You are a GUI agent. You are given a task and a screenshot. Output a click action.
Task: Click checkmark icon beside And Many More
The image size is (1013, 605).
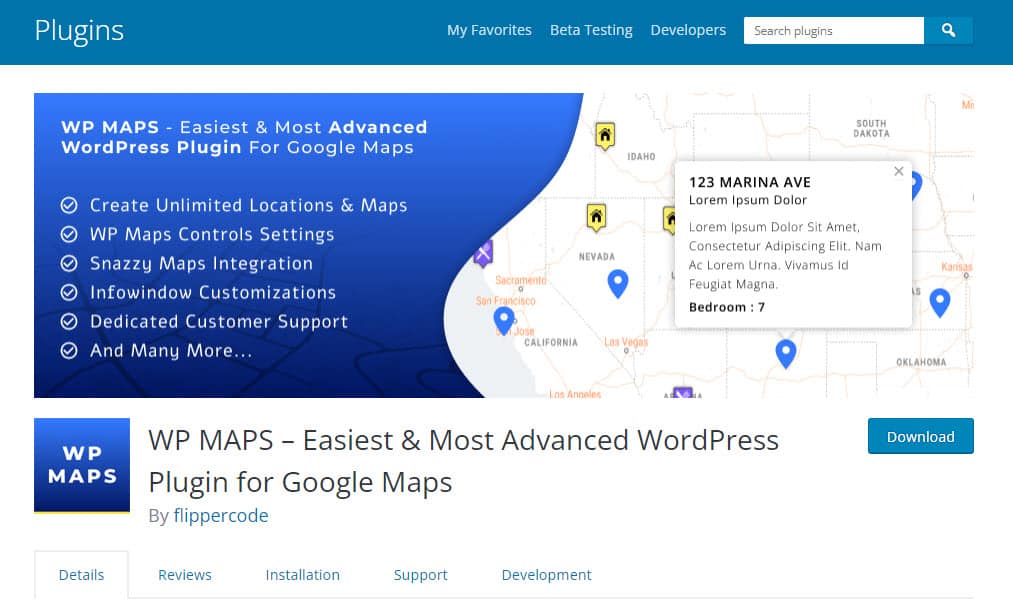coord(69,351)
